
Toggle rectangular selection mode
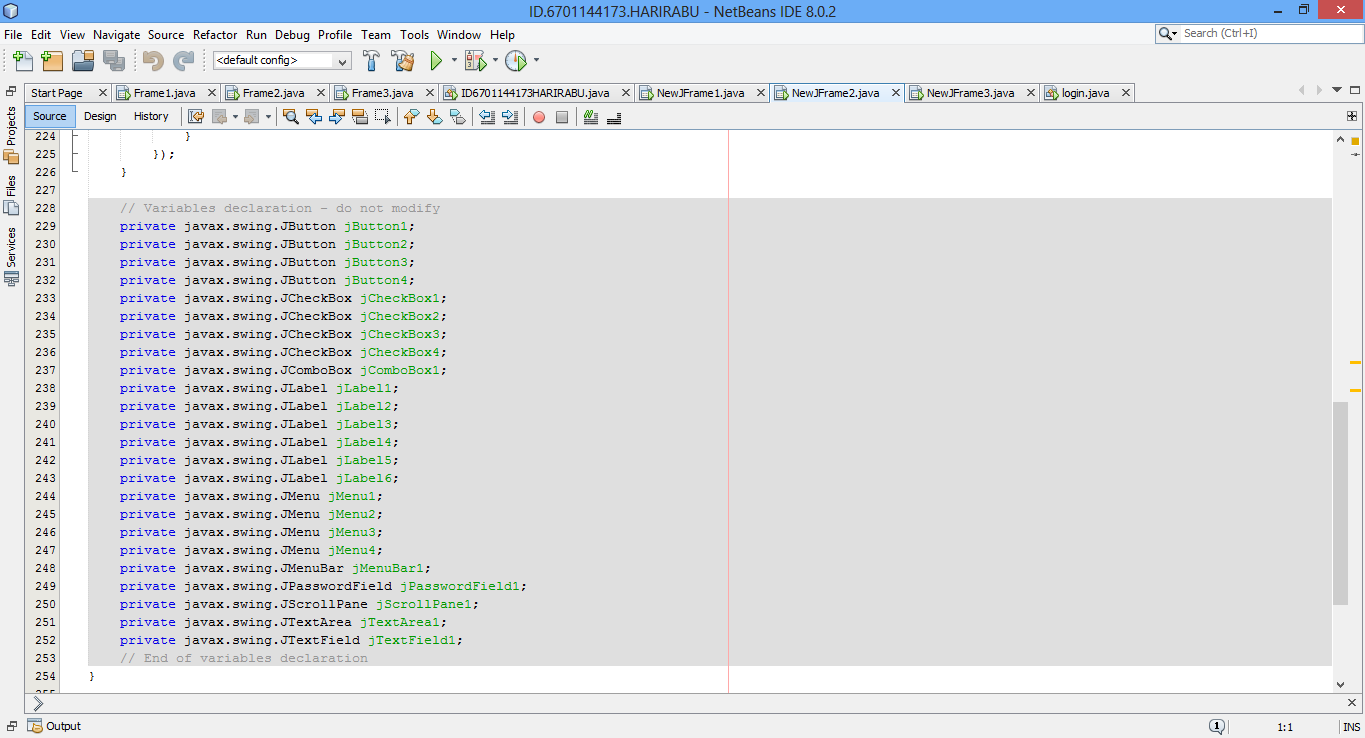tap(383, 117)
